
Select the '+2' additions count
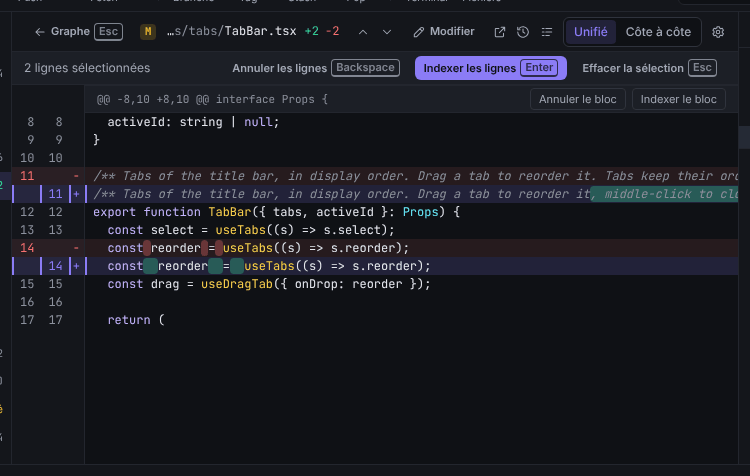click(x=311, y=32)
